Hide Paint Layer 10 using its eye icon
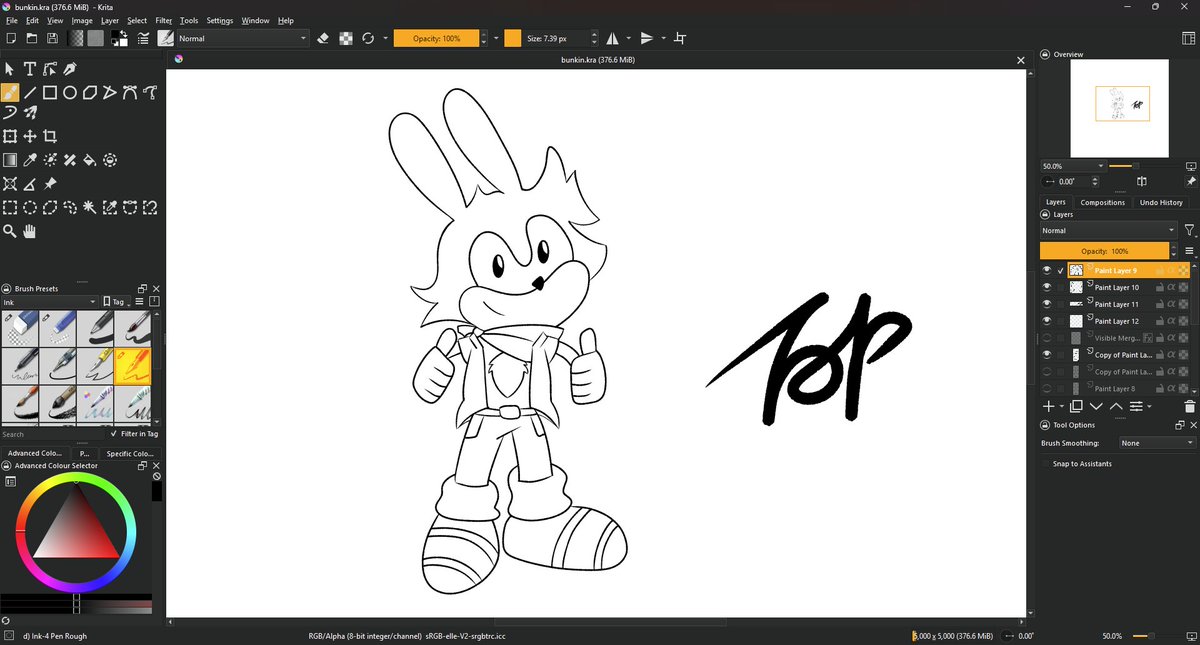This screenshot has width=1200, height=645. click(1047, 287)
